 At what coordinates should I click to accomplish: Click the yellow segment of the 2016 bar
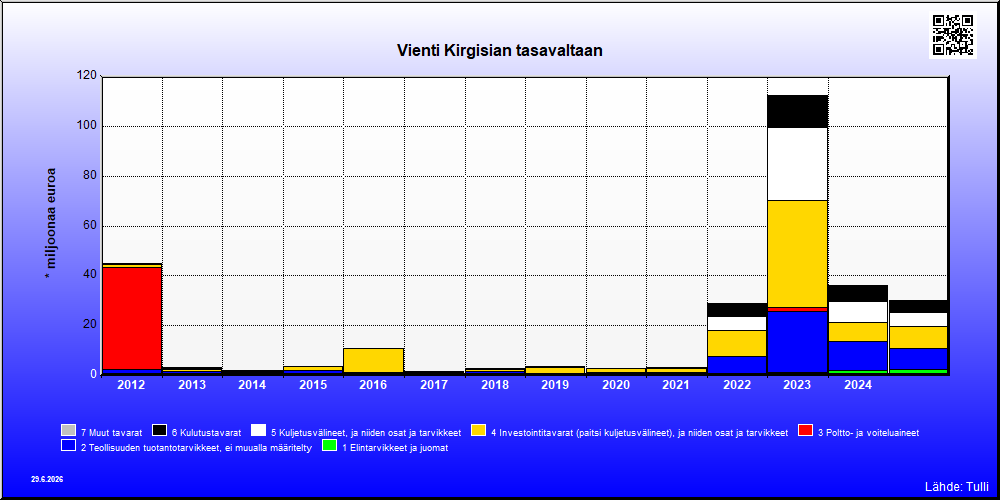pos(374,360)
